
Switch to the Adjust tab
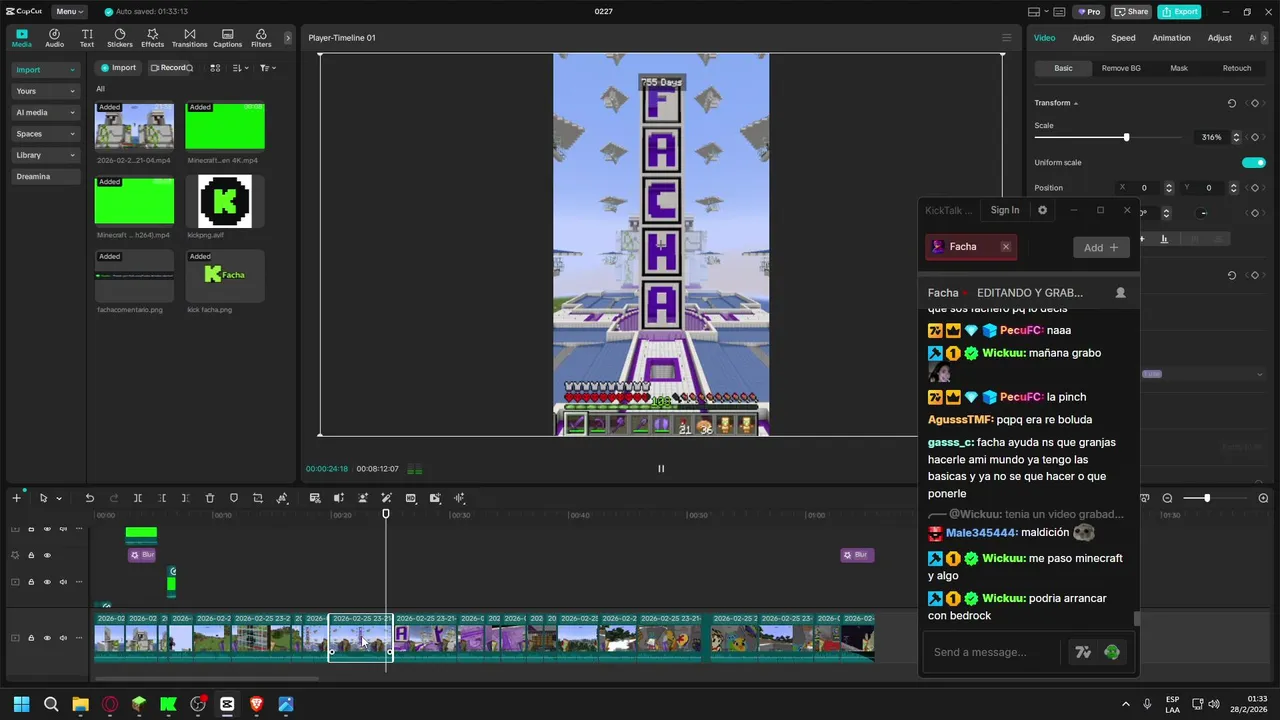point(1219,38)
